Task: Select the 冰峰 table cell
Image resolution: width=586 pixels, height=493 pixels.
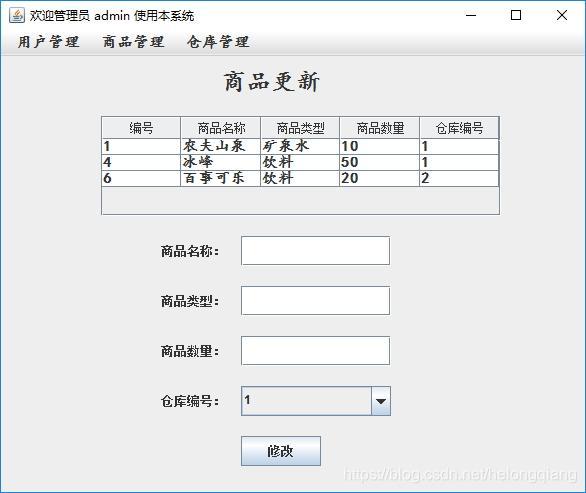Action: (x=220, y=162)
